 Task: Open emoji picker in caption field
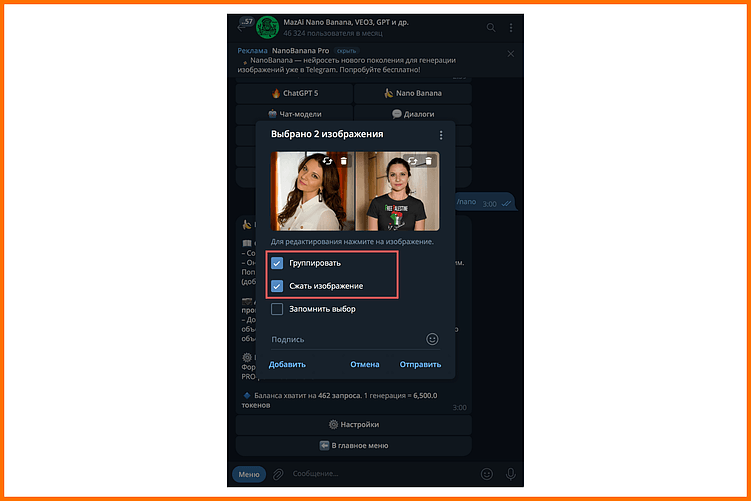pos(432,339)
